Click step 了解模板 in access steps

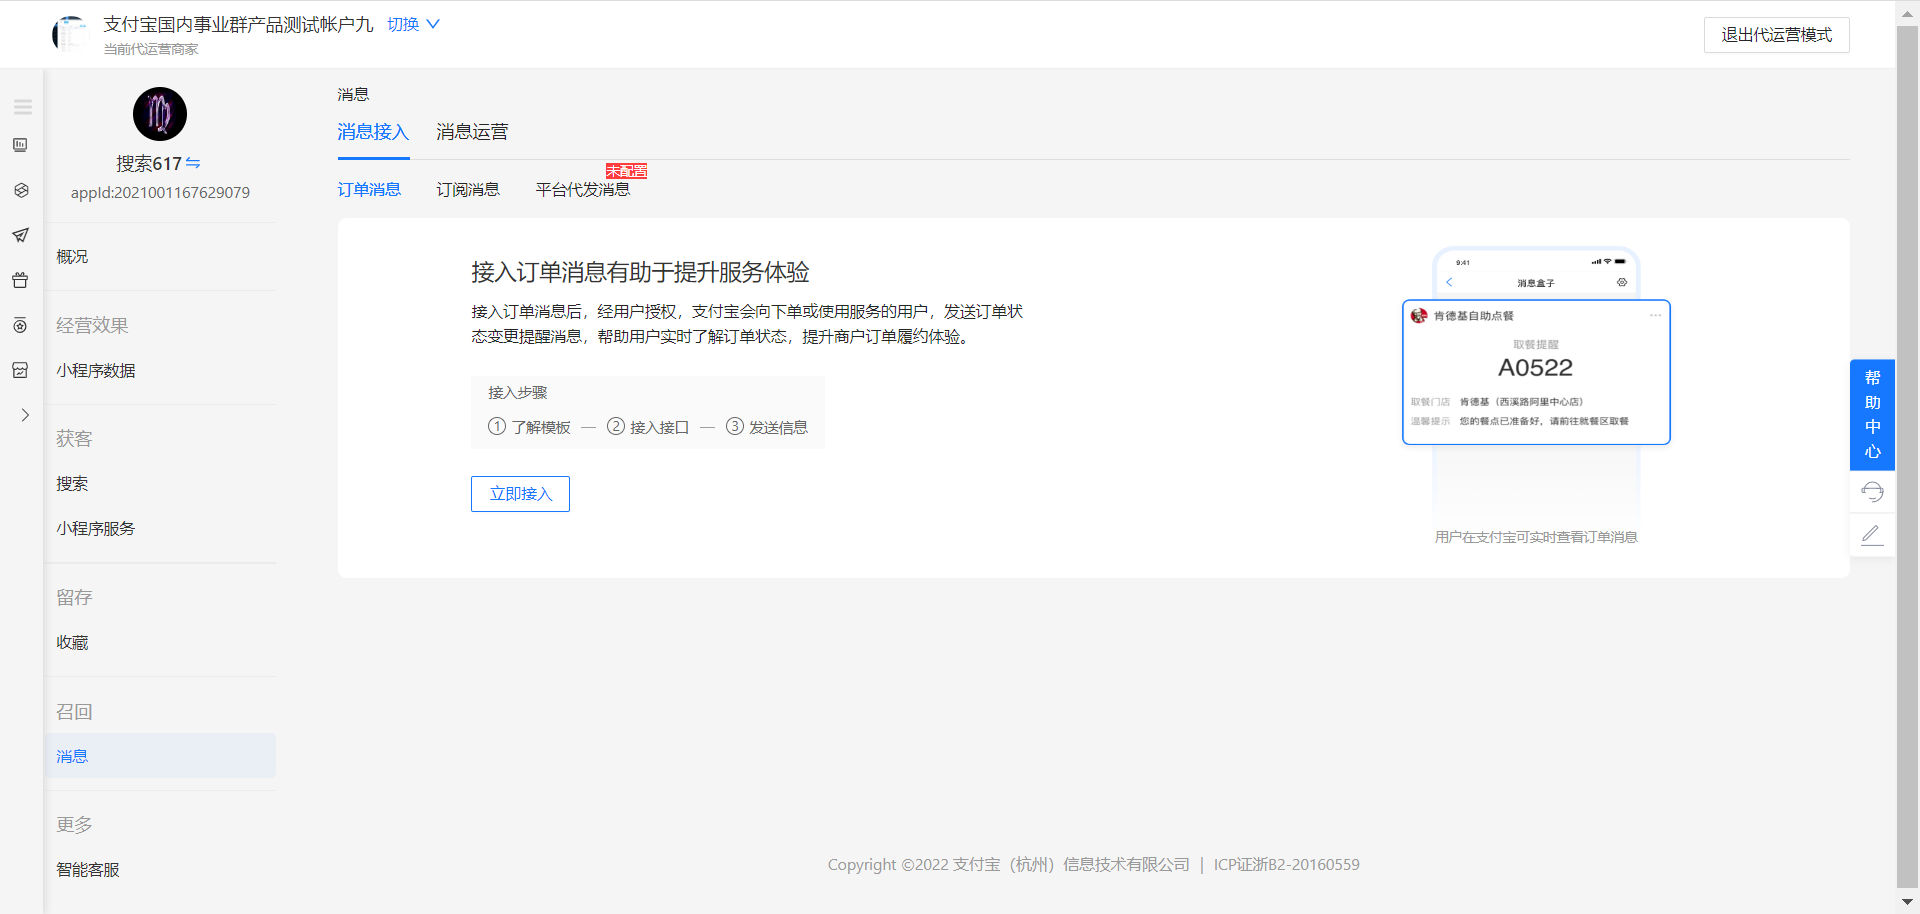point(529,427)
